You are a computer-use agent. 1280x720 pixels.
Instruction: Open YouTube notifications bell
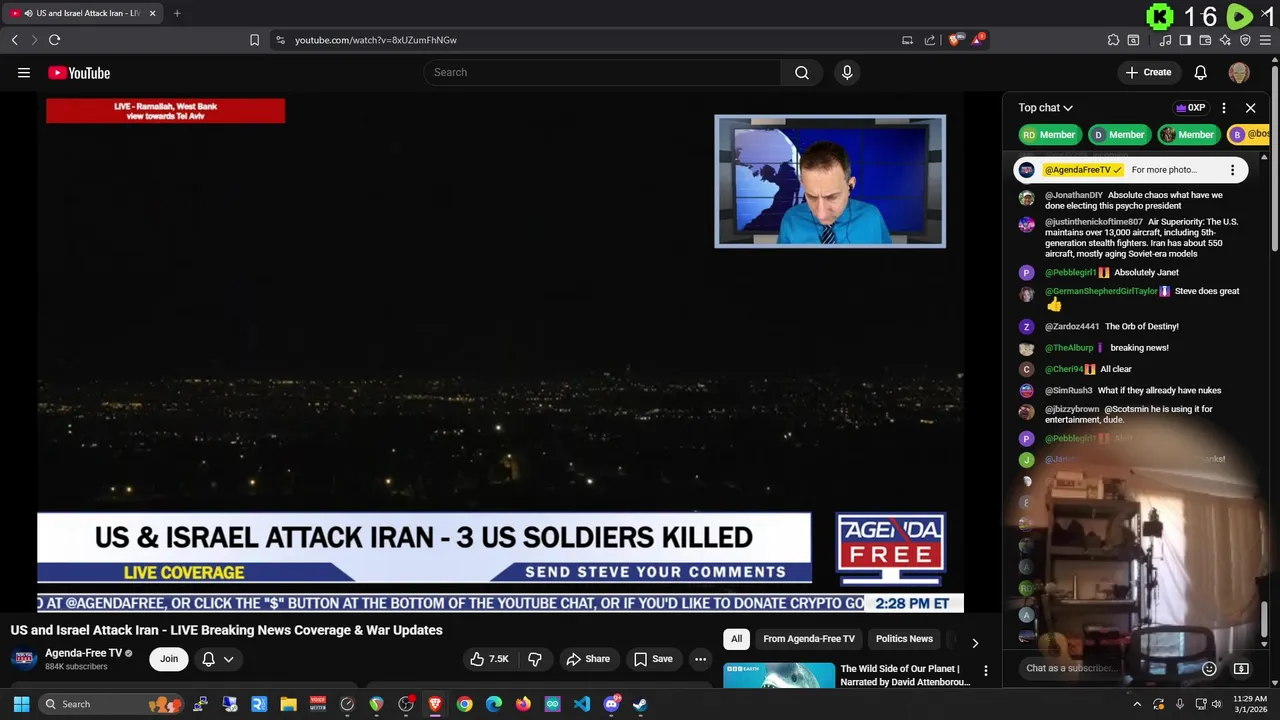[x=1200, y=72]
